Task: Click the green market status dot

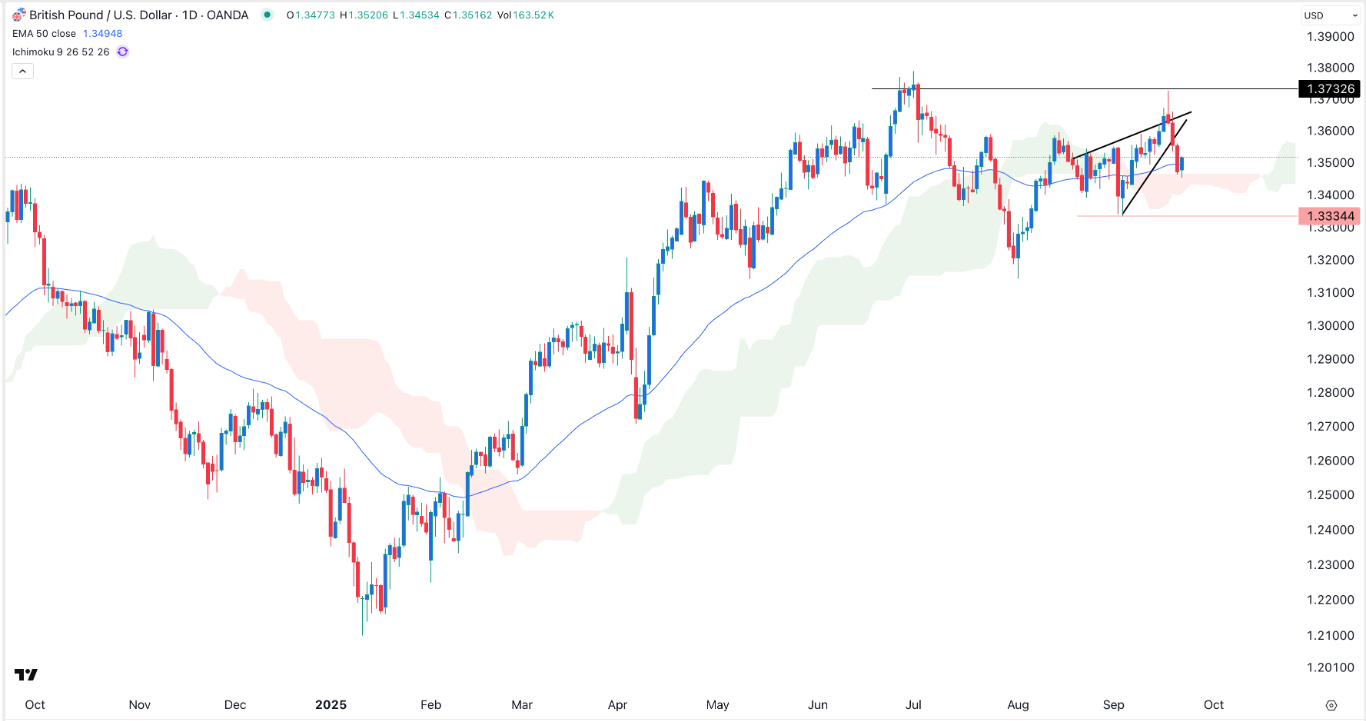Action: (266, 15)
